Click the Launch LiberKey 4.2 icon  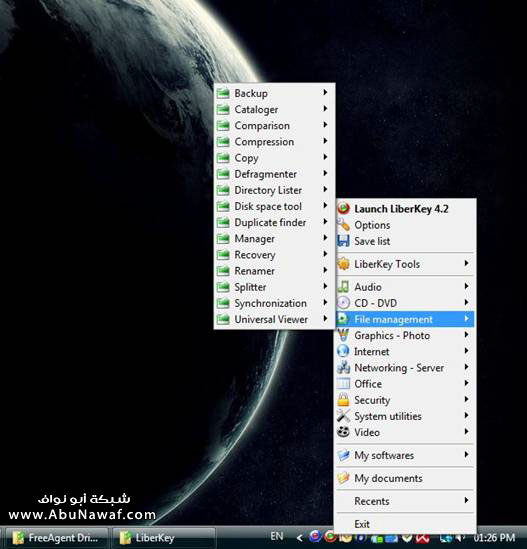click(x=344, y=208)
